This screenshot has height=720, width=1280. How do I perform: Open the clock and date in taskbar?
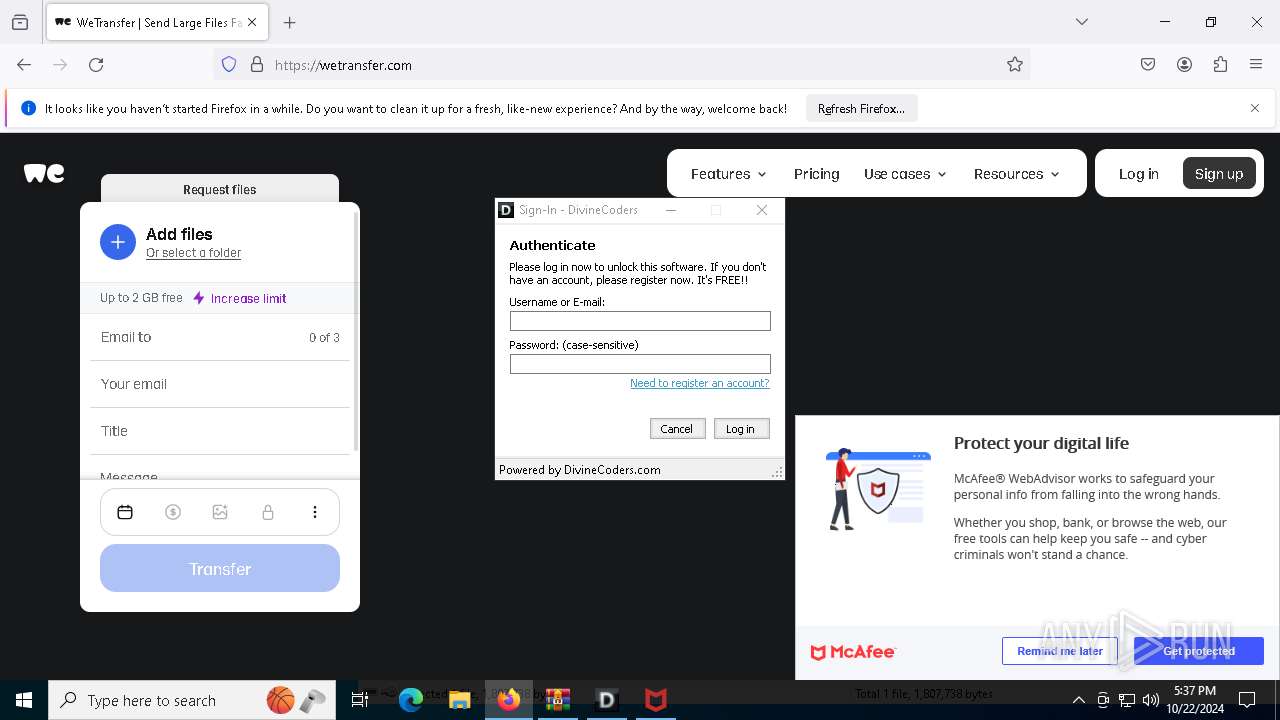pyautogui.click(x=1194, y=700)
